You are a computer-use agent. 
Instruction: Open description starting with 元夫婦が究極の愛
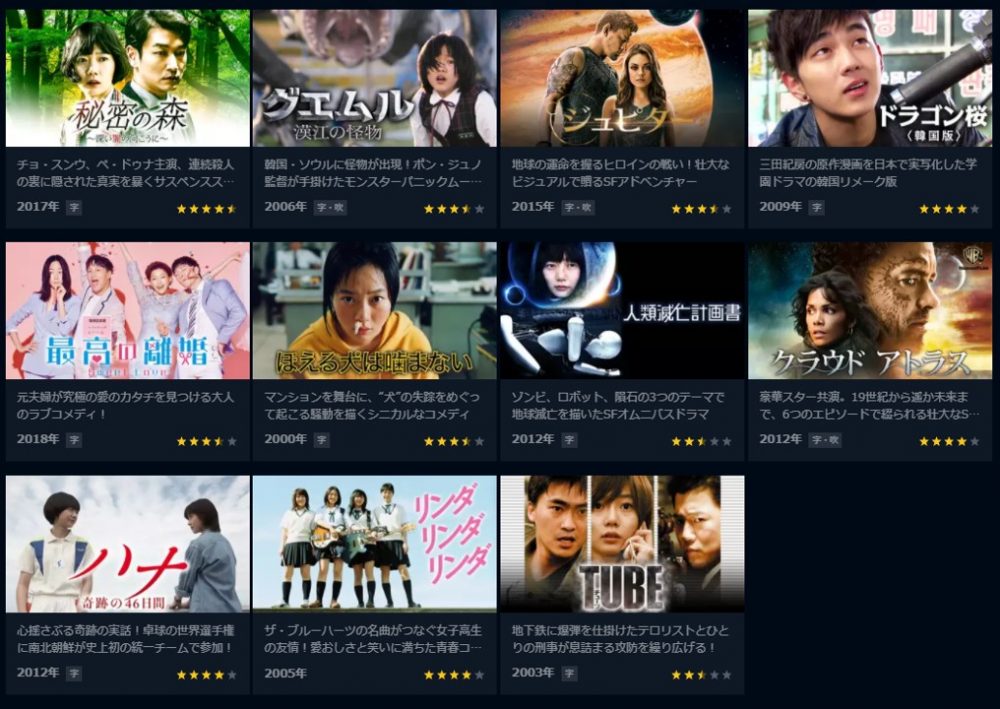[x=126, y=406]
